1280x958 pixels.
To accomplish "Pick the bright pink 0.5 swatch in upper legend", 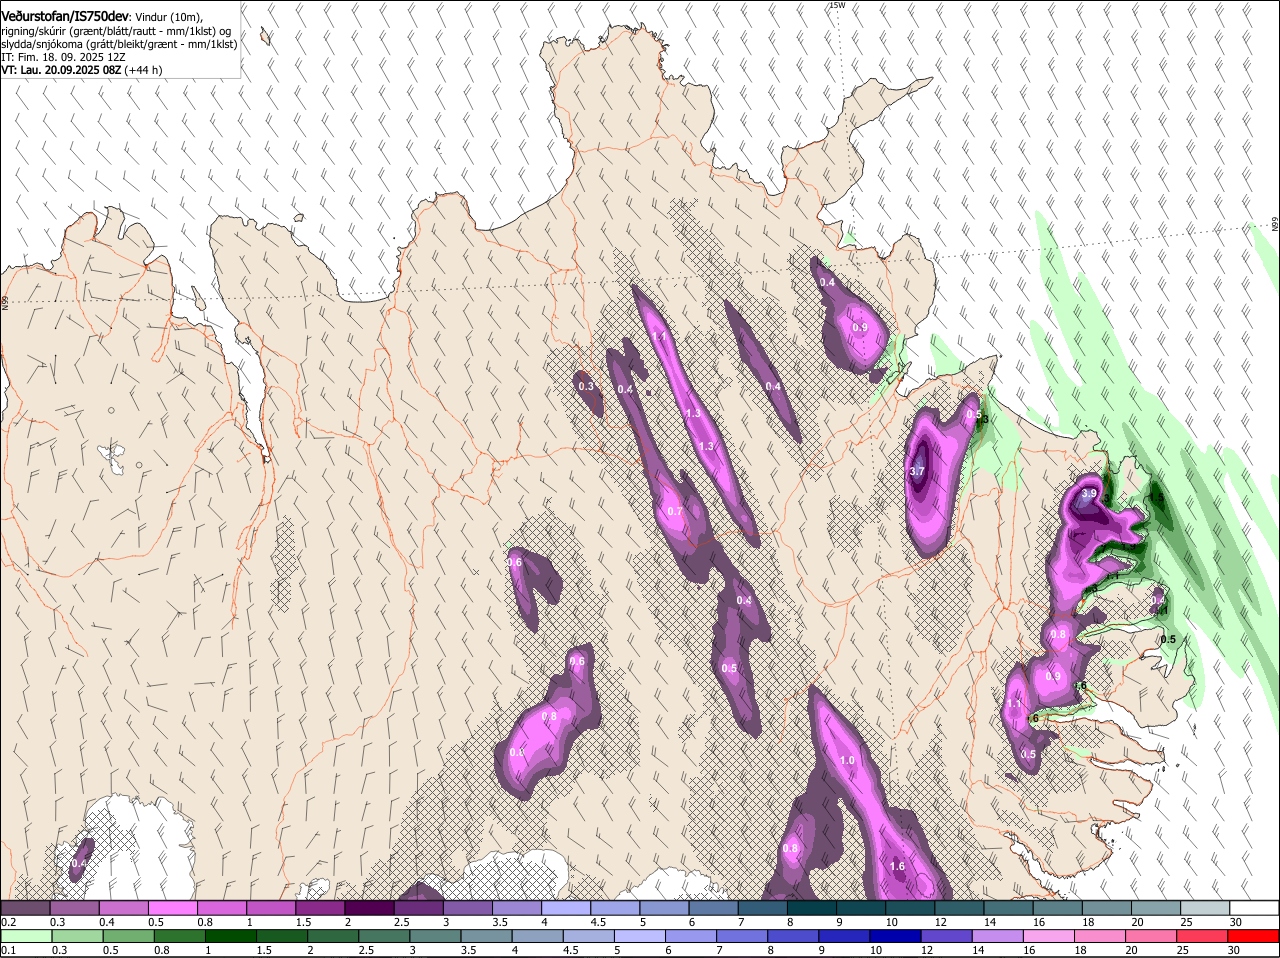I will click(172, 908).
